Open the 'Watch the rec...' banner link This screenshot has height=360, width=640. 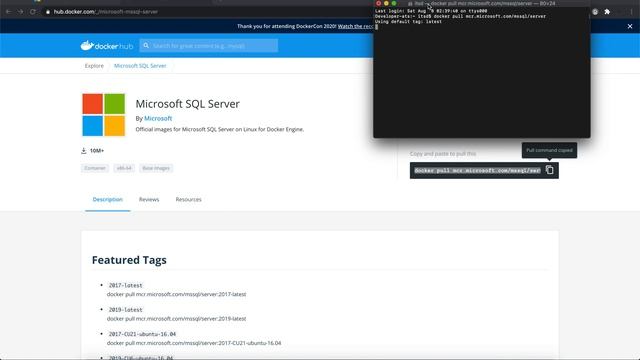pyautogui.click(x=355, y=26)
